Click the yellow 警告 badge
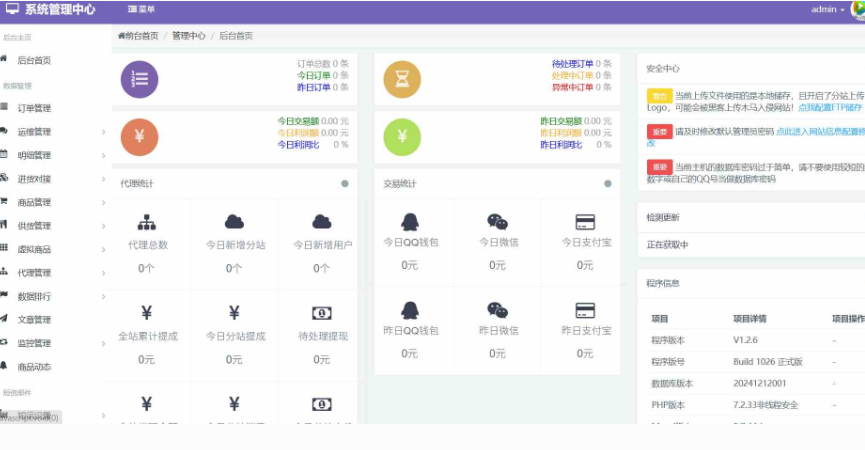Viewport: 865px width, 450px height. 660,96
